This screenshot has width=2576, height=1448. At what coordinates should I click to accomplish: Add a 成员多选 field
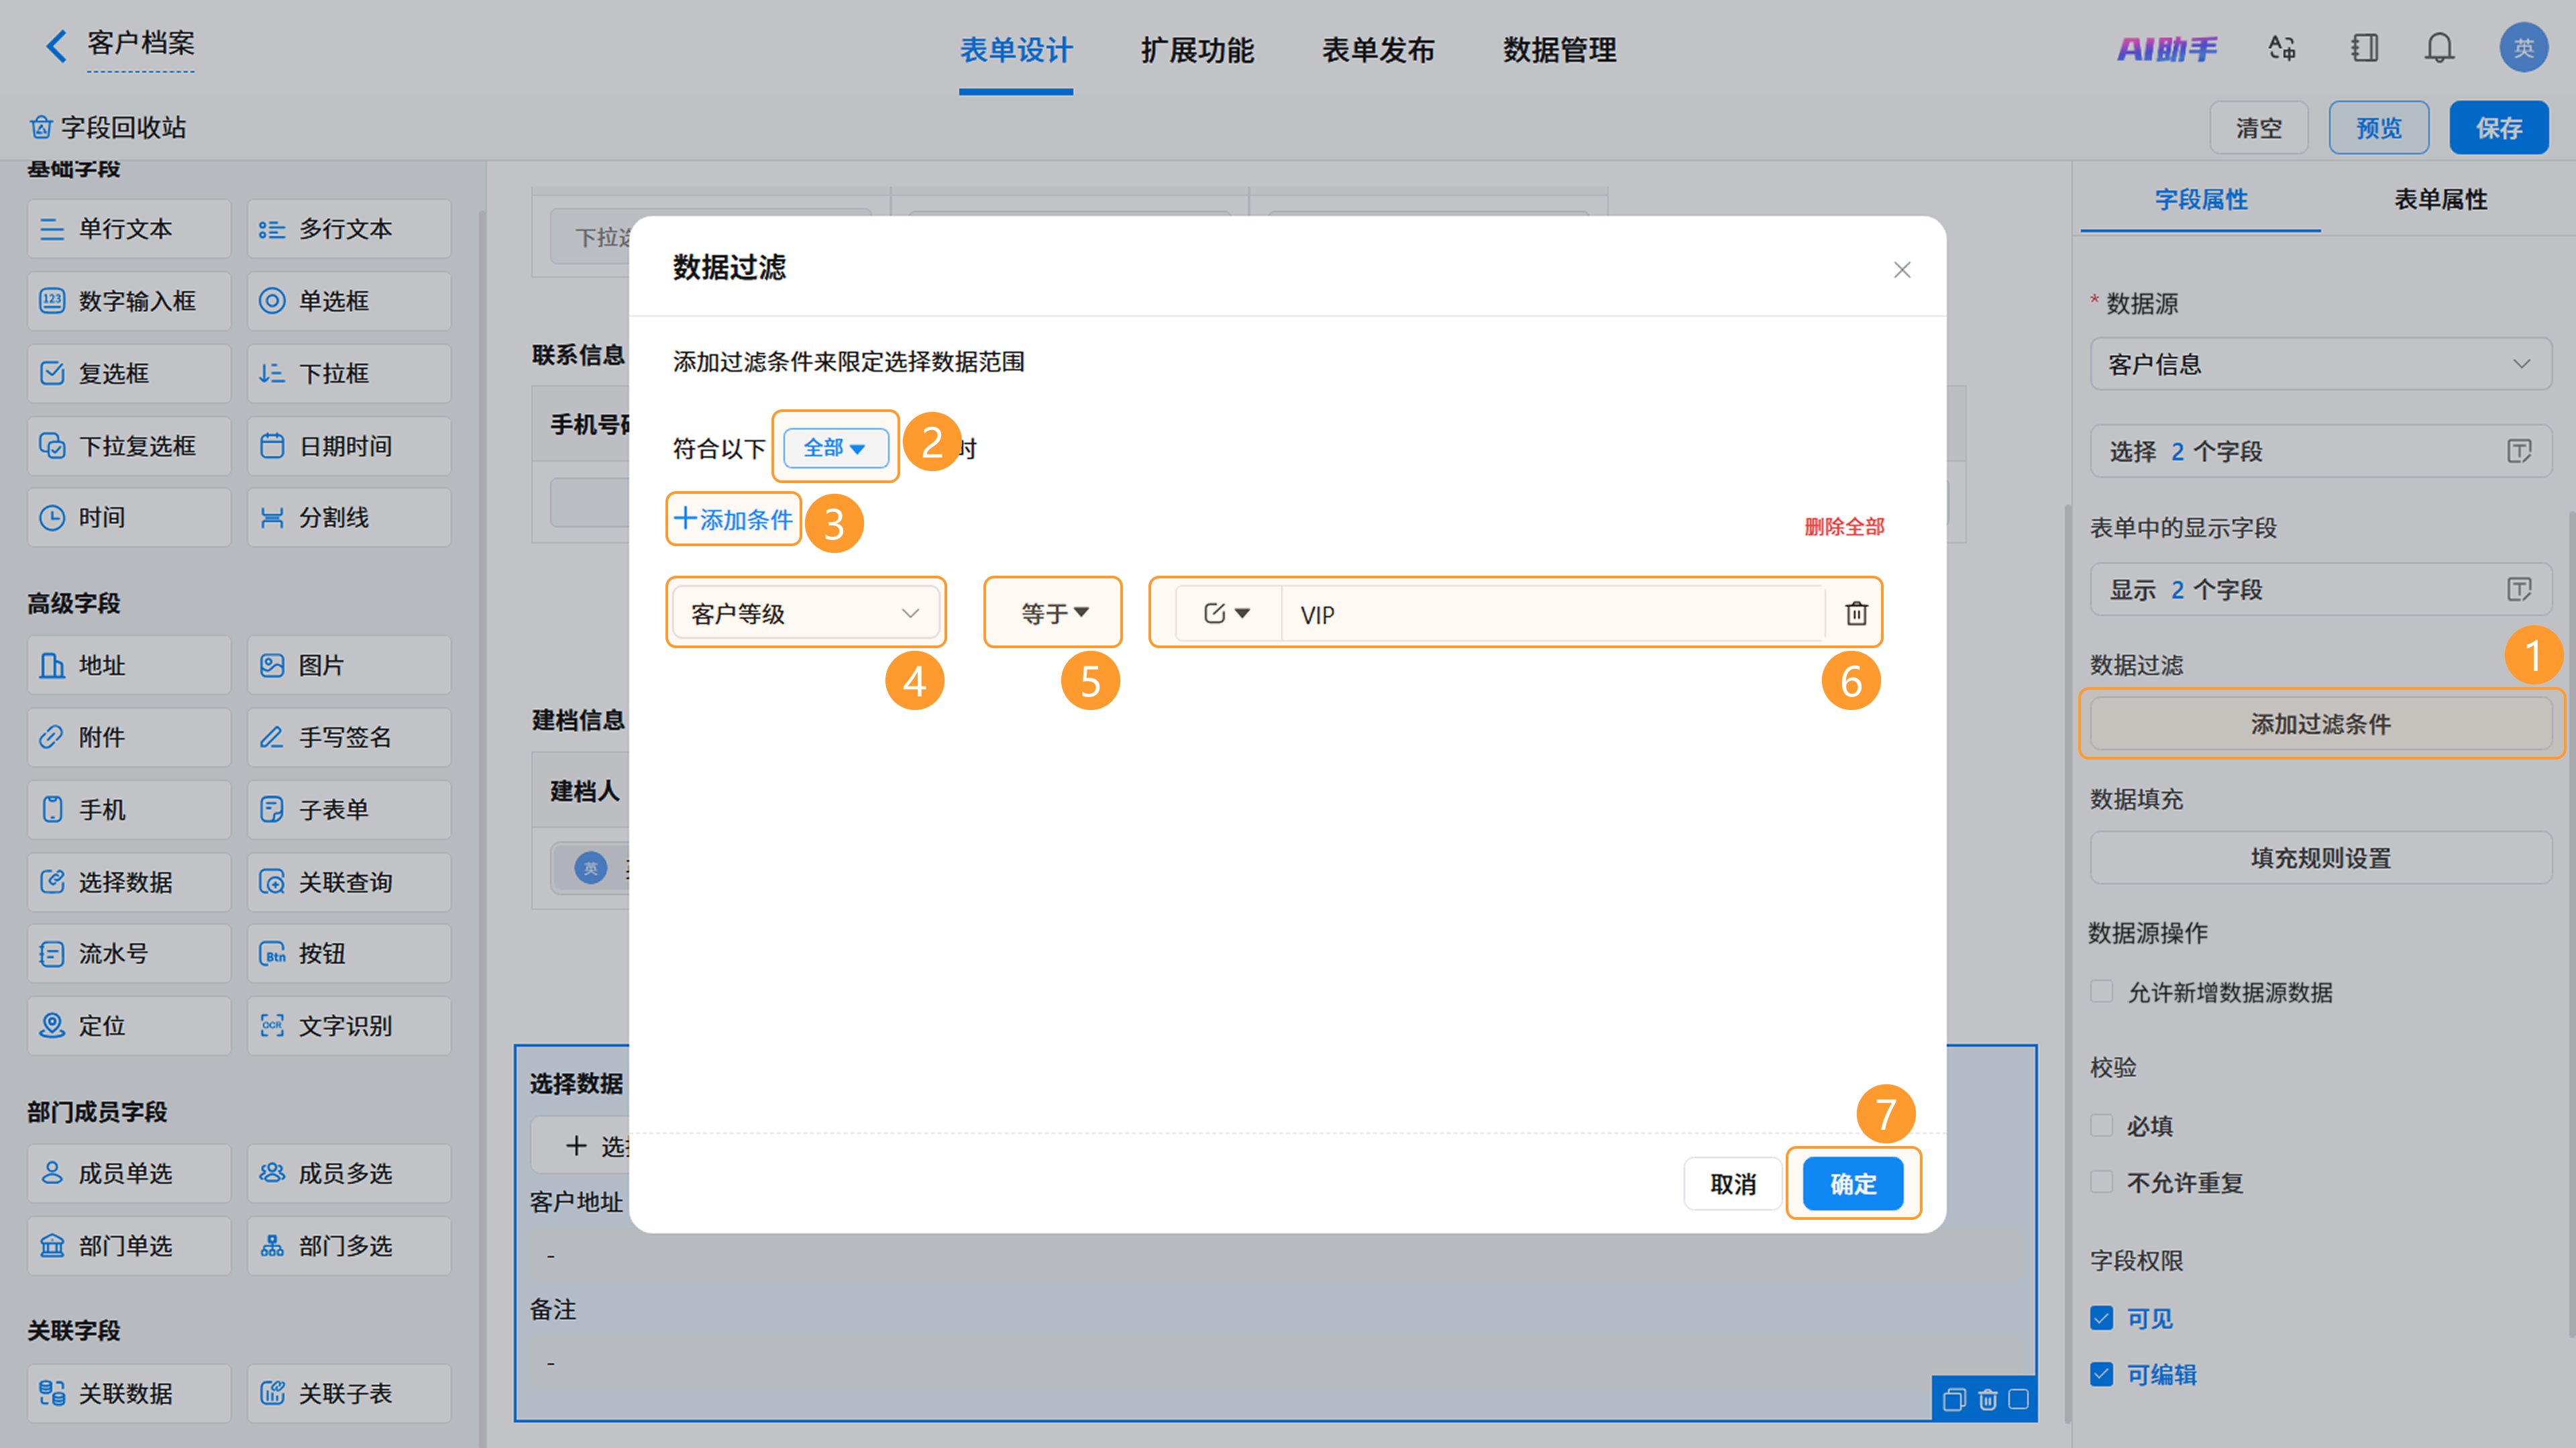click(x=349, y=1173)
